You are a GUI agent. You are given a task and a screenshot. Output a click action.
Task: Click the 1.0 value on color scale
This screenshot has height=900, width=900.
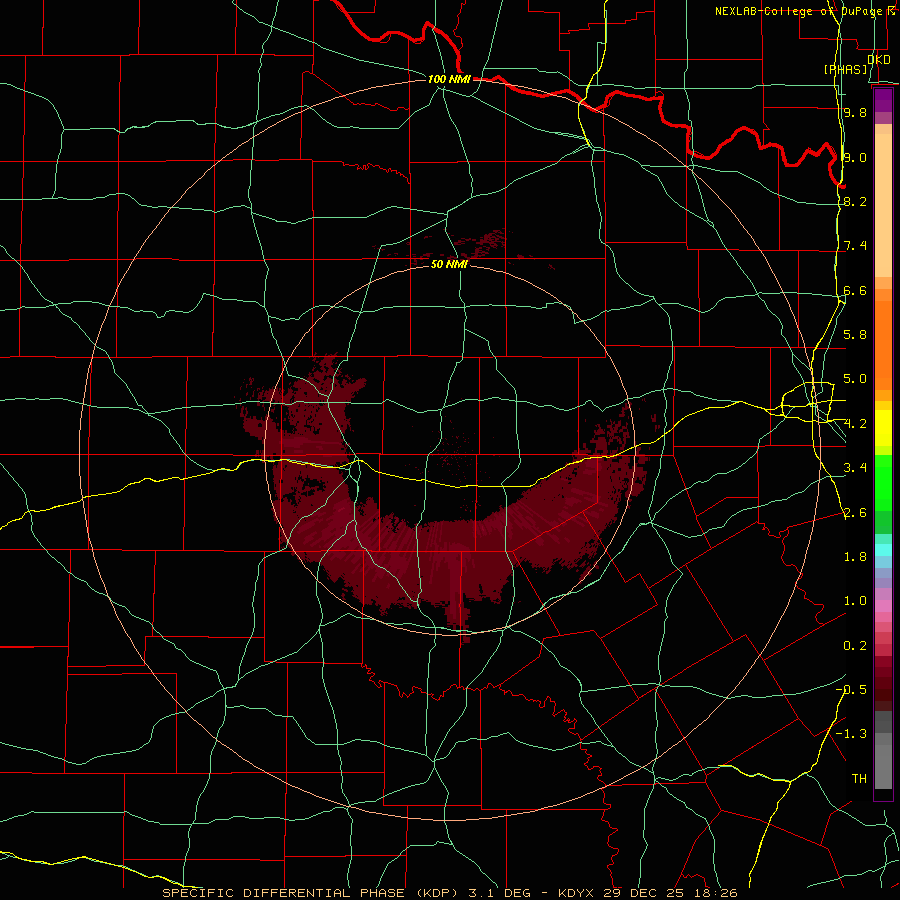855,601
